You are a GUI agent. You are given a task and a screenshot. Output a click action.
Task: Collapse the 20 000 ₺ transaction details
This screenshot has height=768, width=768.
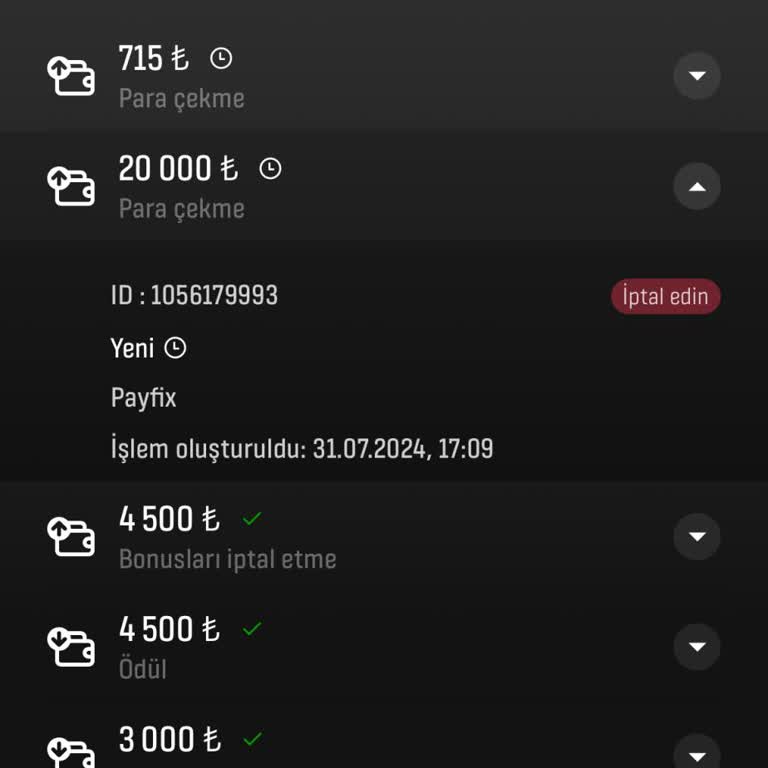[x=697, y=186]
